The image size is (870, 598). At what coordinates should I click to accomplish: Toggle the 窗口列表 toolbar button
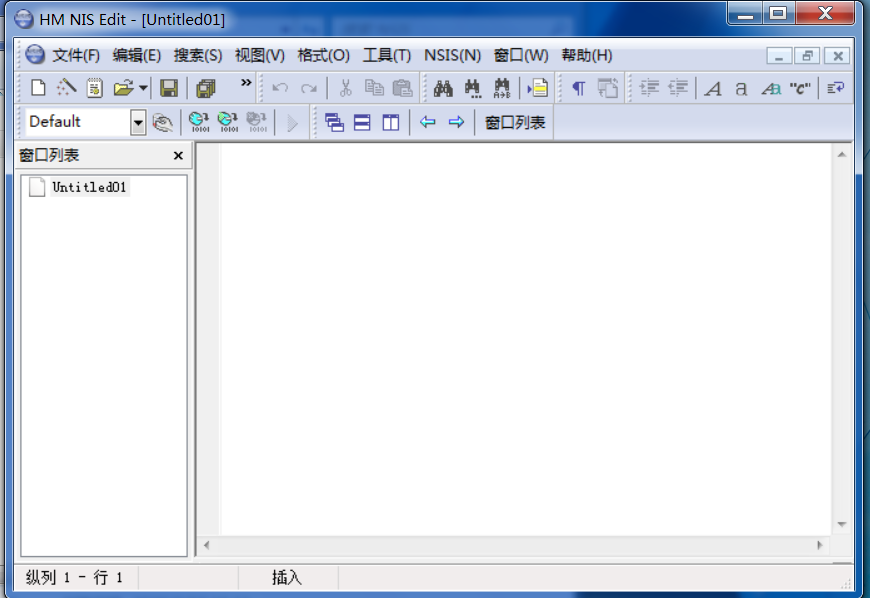[x=515, y=123]
